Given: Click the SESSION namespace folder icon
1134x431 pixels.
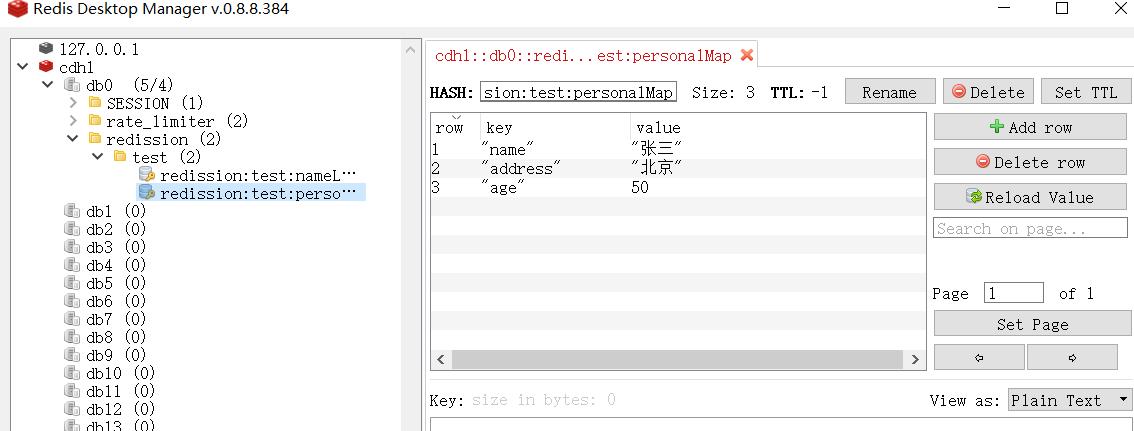Looking at the screenshot, I should coord(95,103).
